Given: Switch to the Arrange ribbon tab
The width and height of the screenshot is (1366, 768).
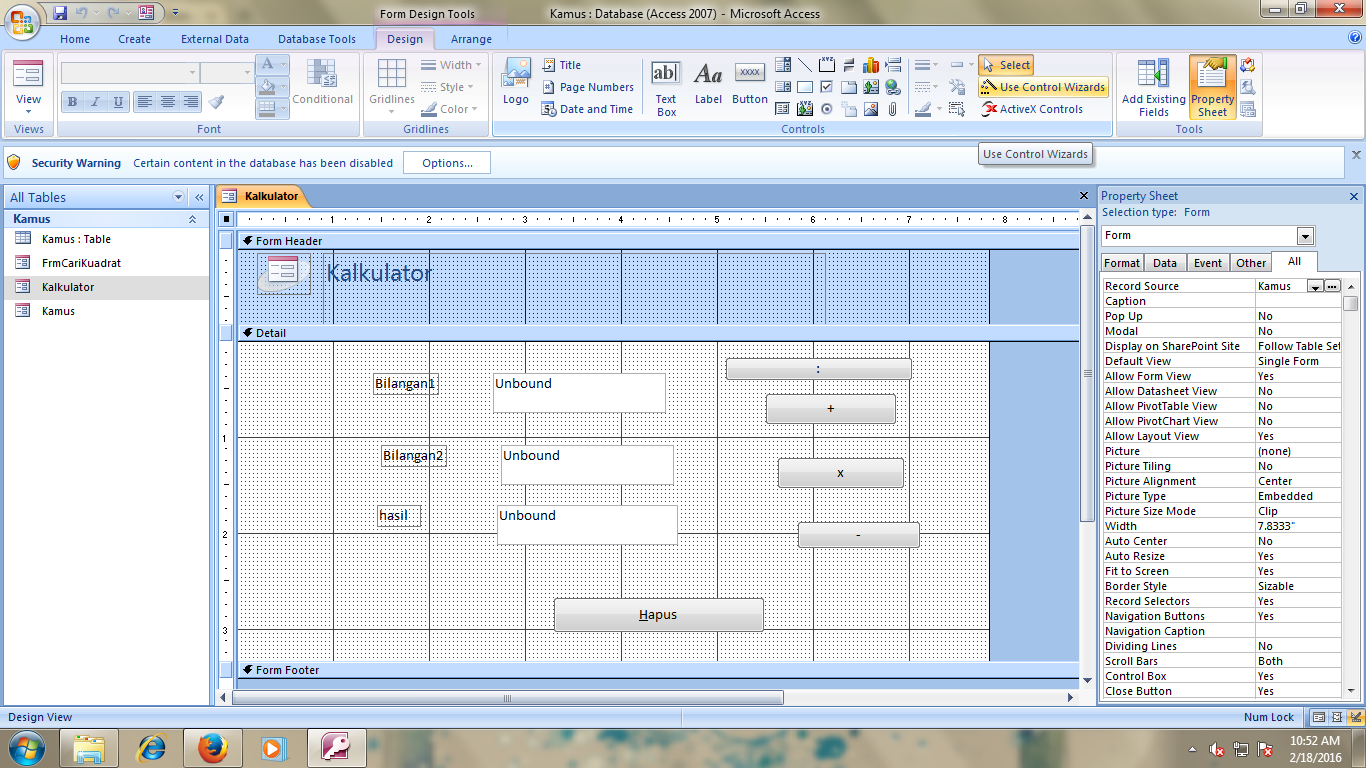Looking at the screenshot, I should (471, 39).
